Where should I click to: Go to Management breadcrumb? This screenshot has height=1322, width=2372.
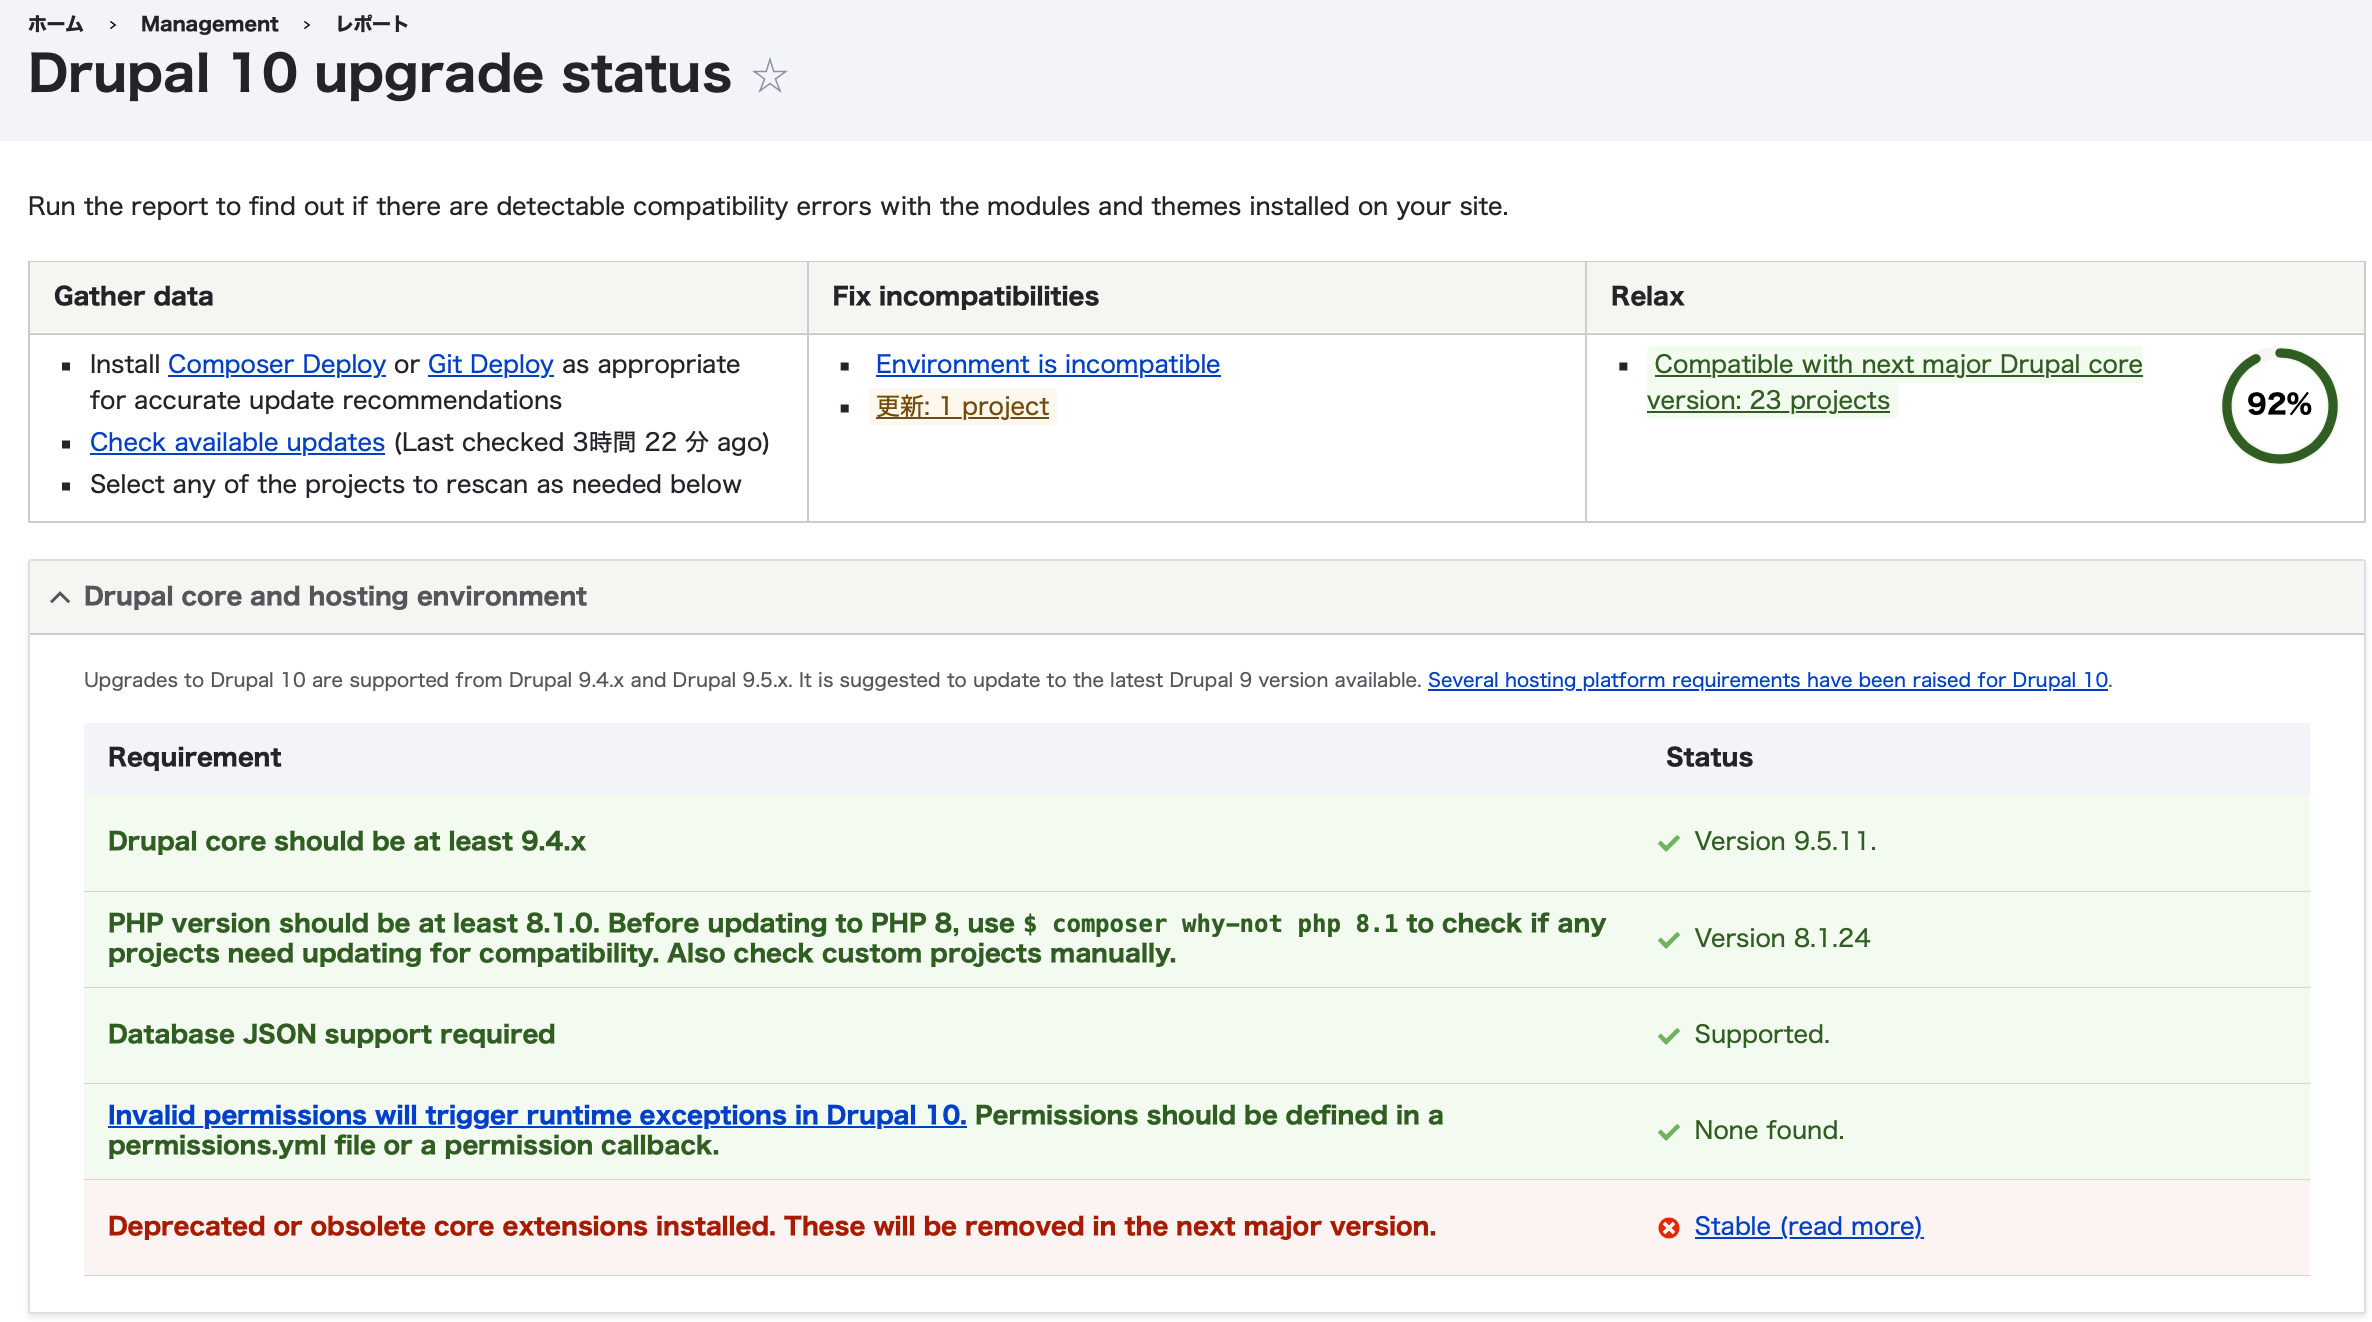[x=209, y=24]
